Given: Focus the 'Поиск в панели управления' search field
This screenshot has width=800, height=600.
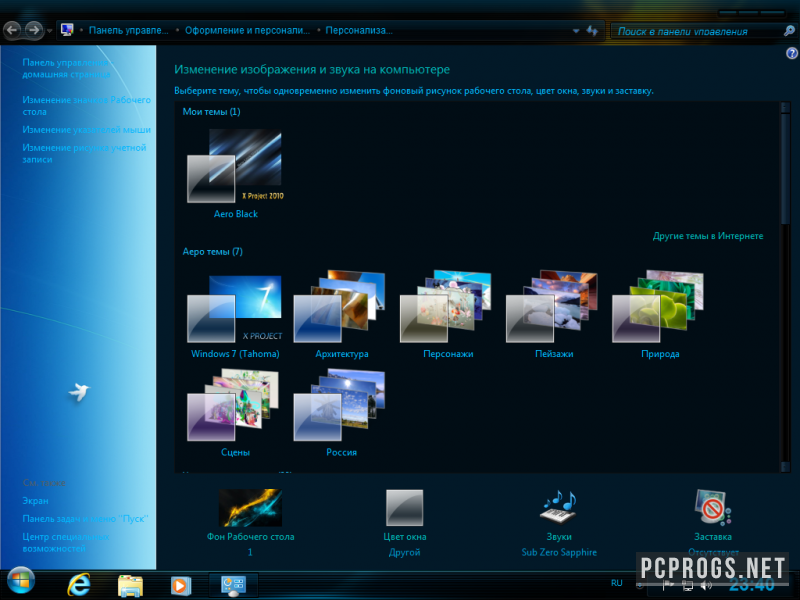Looking at the screenshot, I should click(696, 31).
